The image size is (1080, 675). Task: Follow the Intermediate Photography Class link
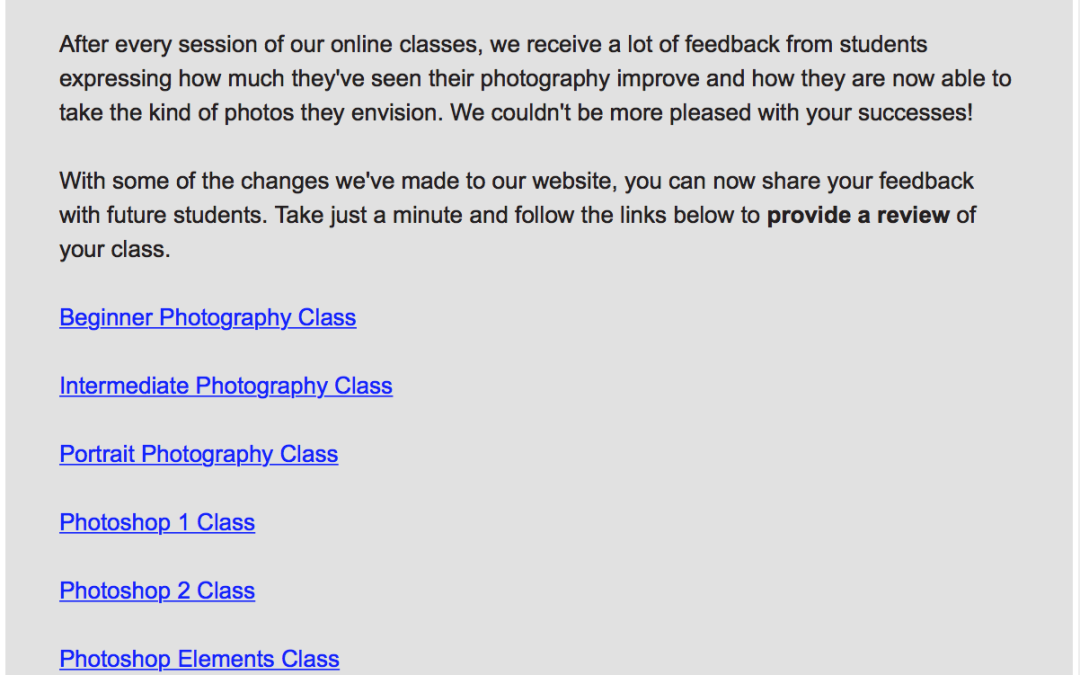tap(226, 386)
